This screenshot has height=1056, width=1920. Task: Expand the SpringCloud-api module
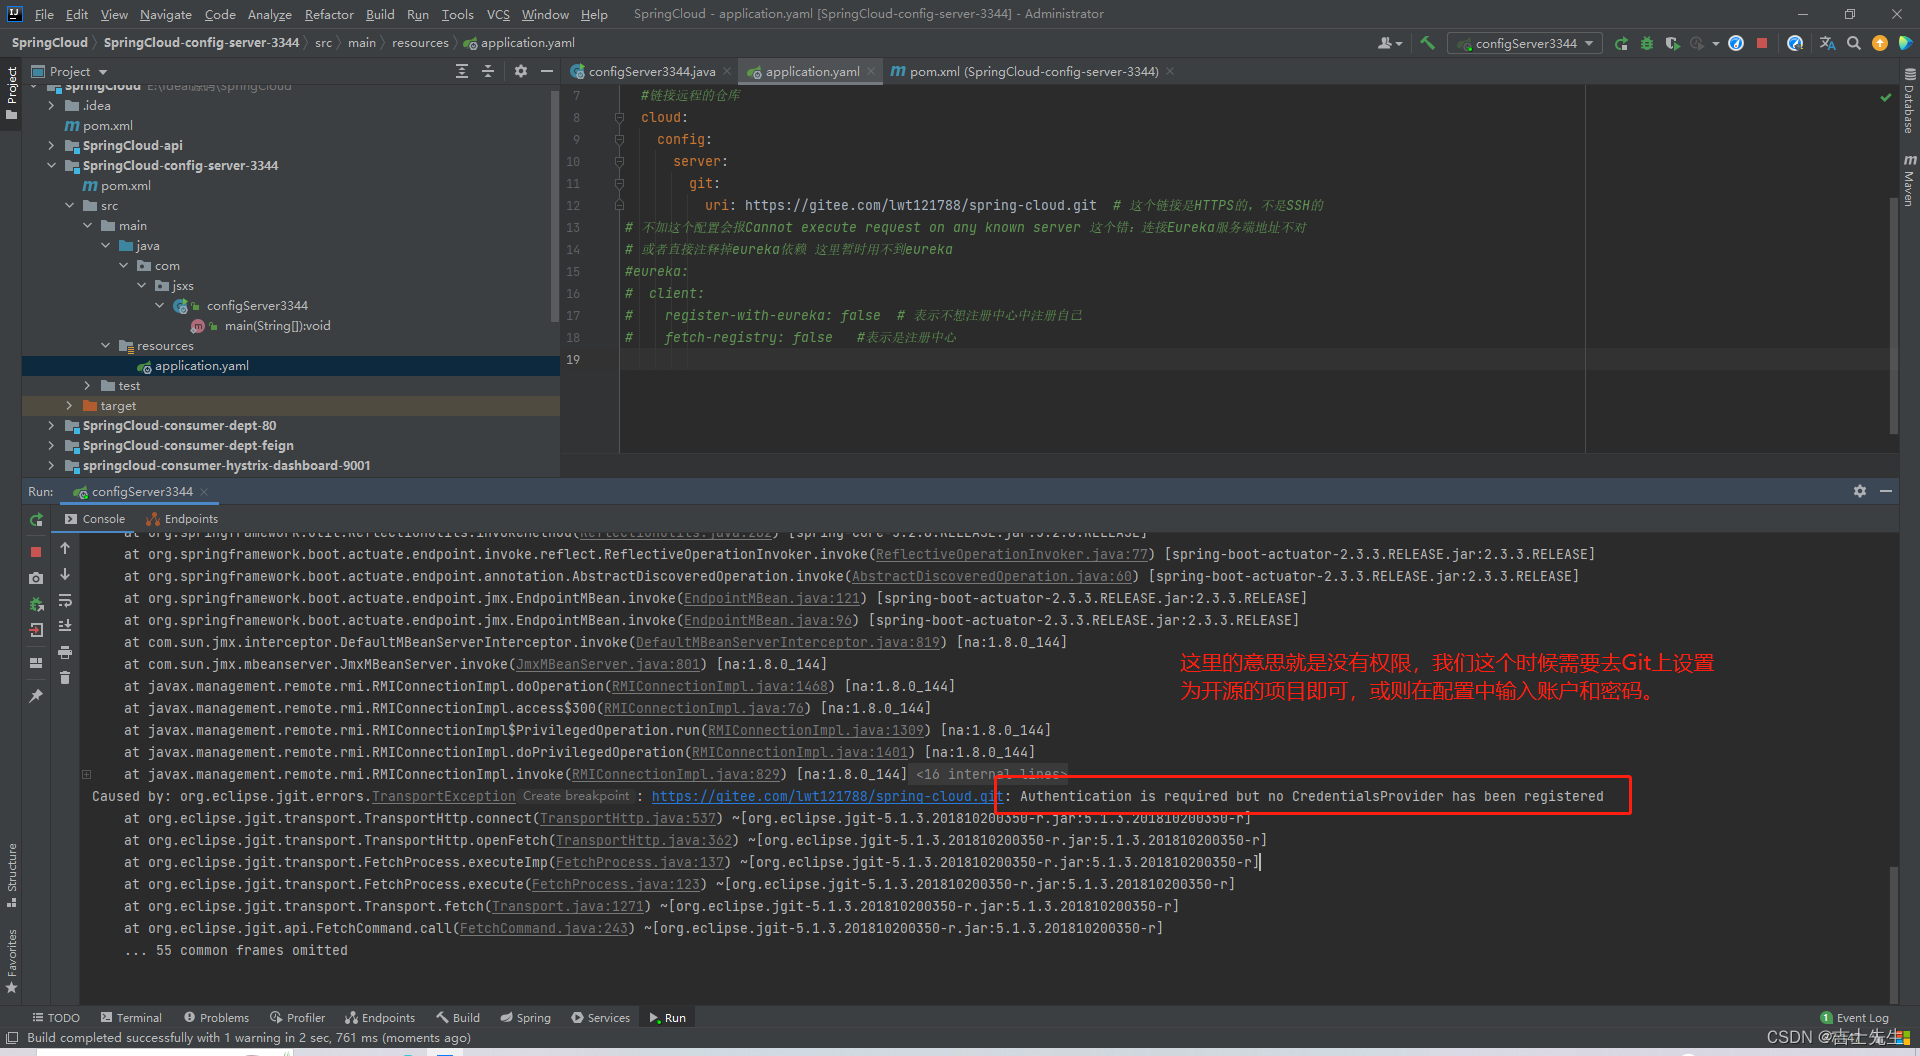point(51,145)
